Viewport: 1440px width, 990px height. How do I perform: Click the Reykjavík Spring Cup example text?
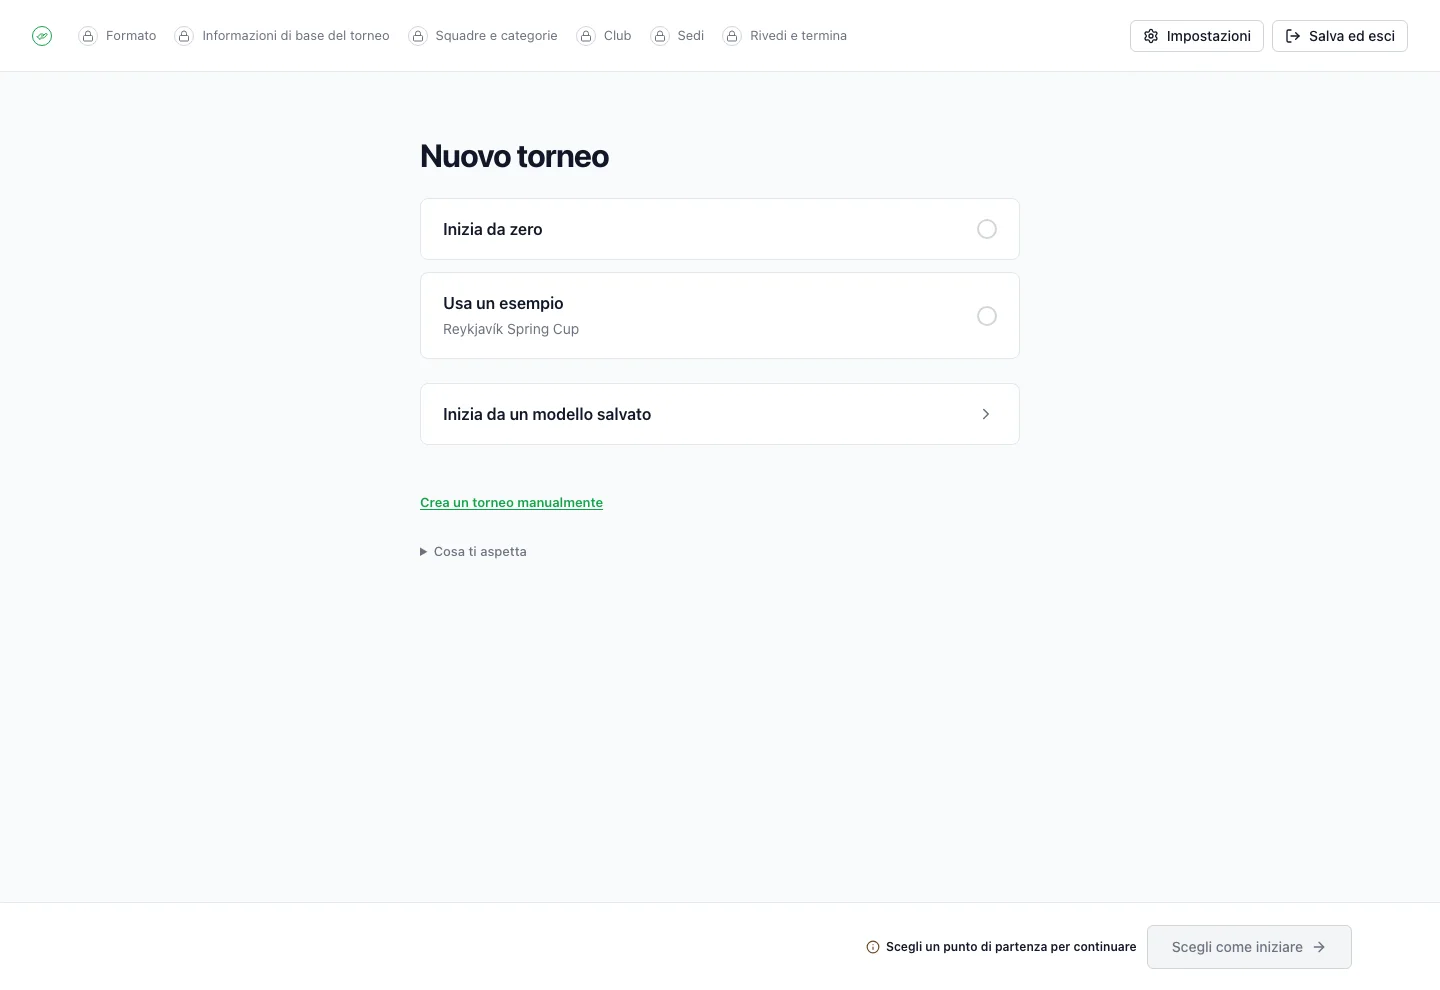click(x=511, y=329)
